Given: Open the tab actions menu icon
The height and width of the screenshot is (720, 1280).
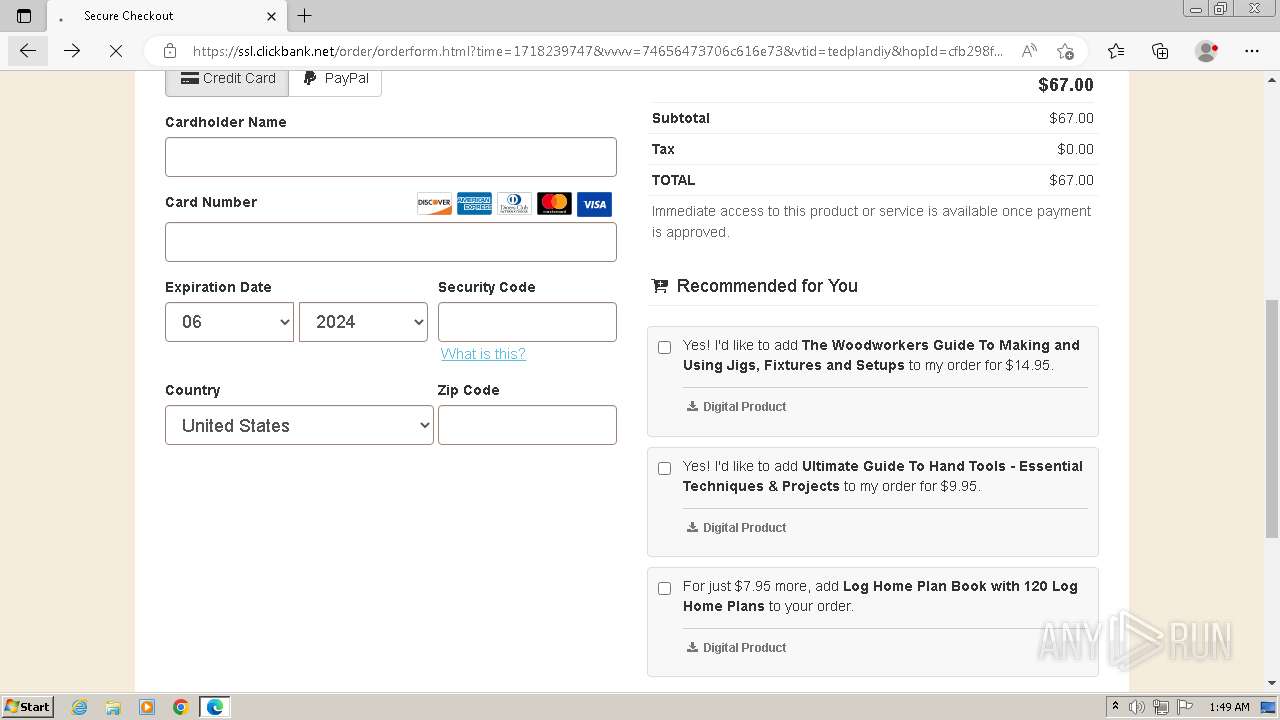Looking at the screenshot, I should tap(24, 16).
